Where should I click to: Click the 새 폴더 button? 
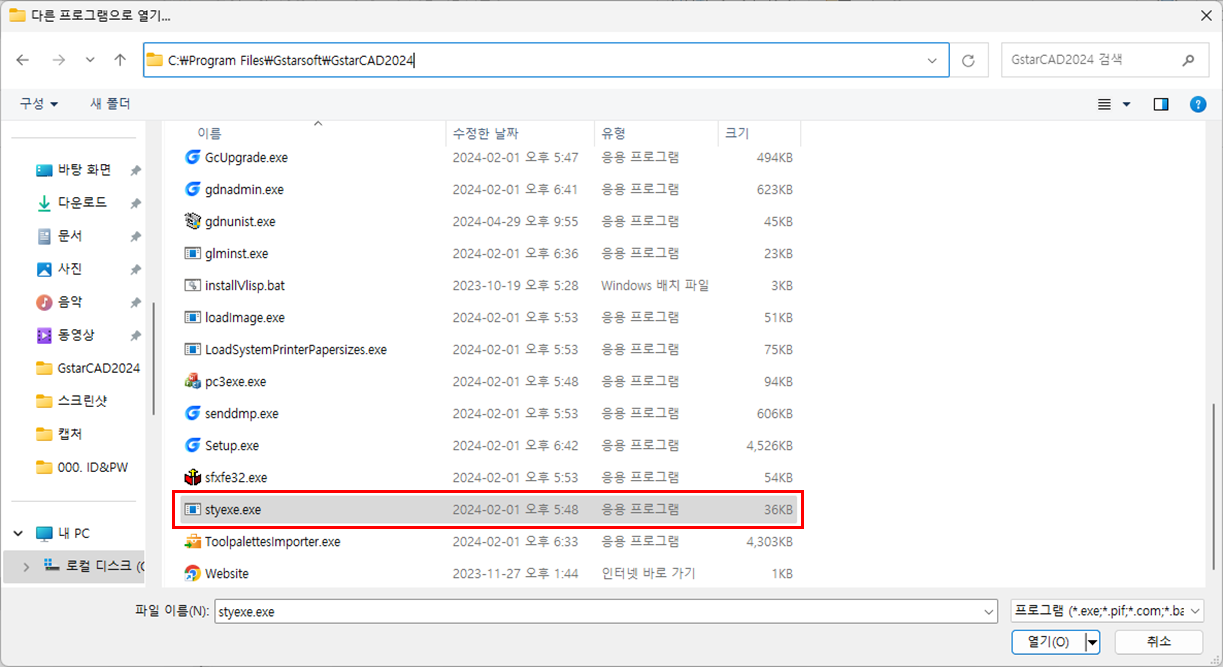110,104
